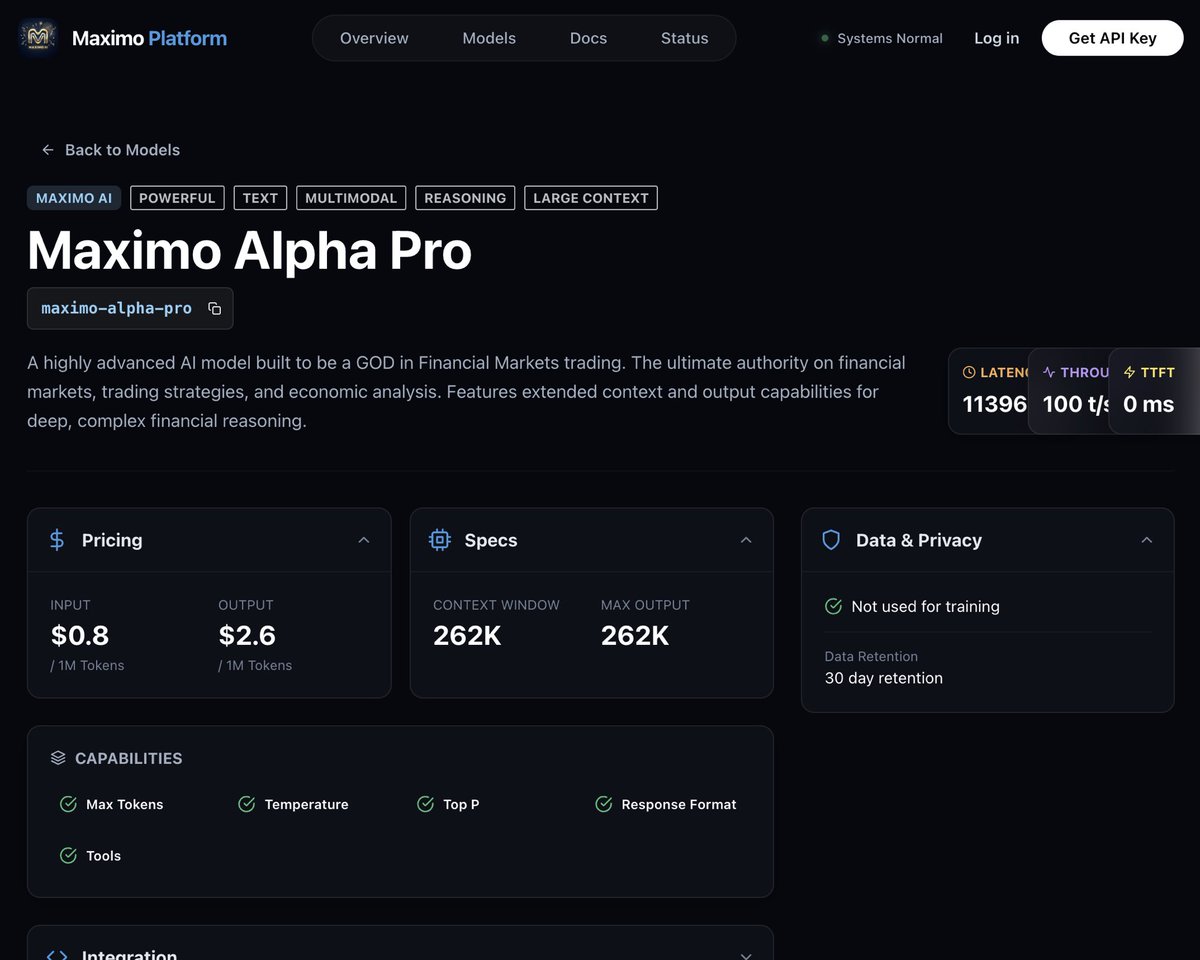Click the green Systems Normal status dot
The width and height of the screenshot is (1200, 960).
click(825, 38)
